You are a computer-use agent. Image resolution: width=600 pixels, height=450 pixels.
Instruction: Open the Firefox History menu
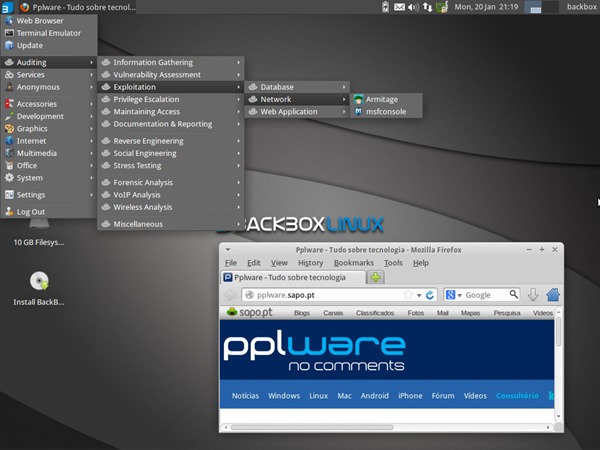click(311, 263)
